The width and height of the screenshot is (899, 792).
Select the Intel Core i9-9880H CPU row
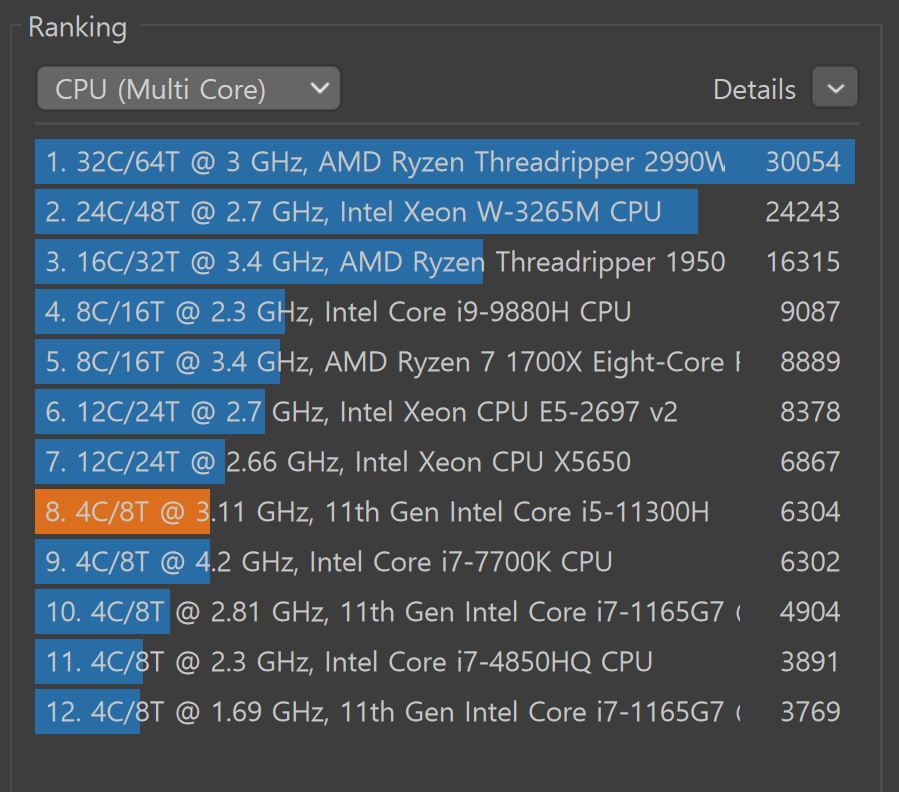[444, 312]
